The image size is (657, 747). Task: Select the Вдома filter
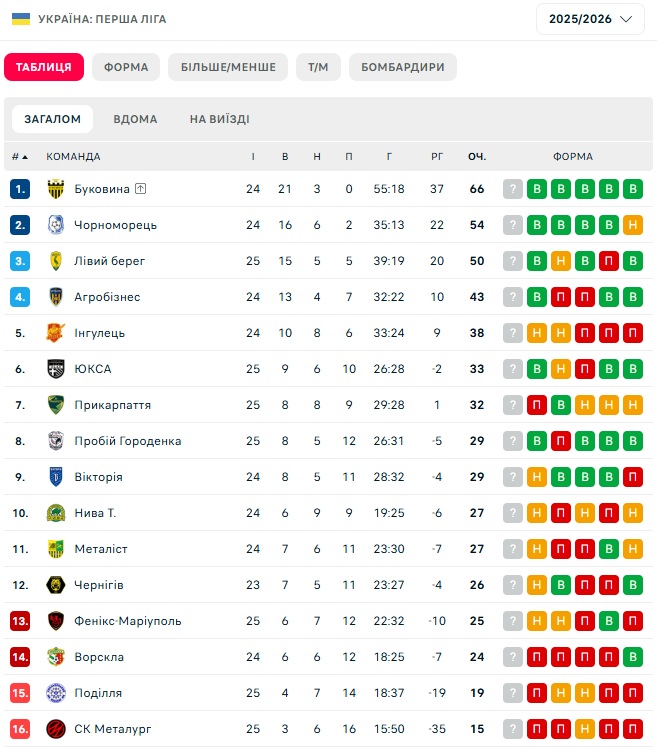coord(135,119)
